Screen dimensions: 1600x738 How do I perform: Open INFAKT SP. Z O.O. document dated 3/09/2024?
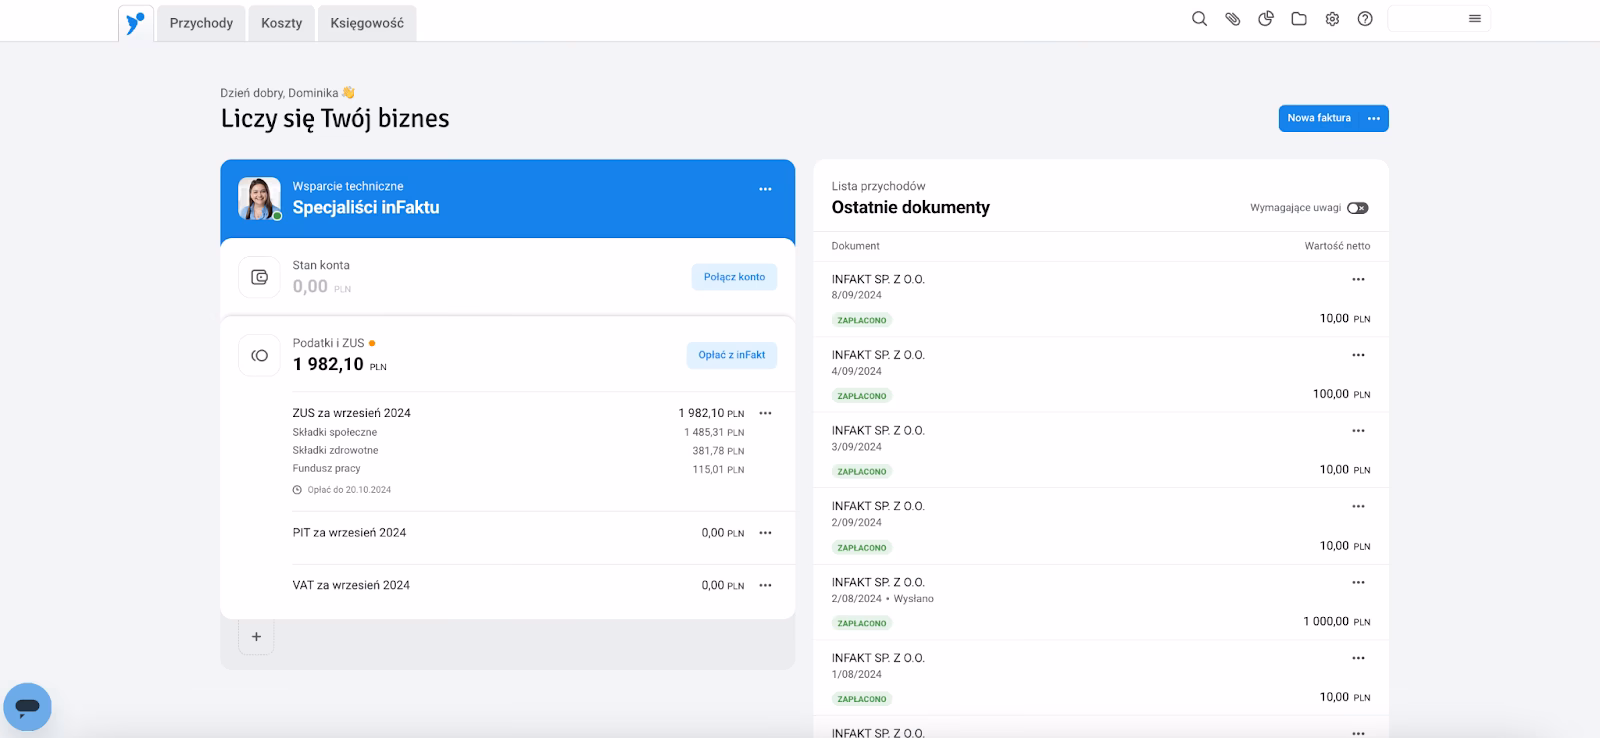878,431
